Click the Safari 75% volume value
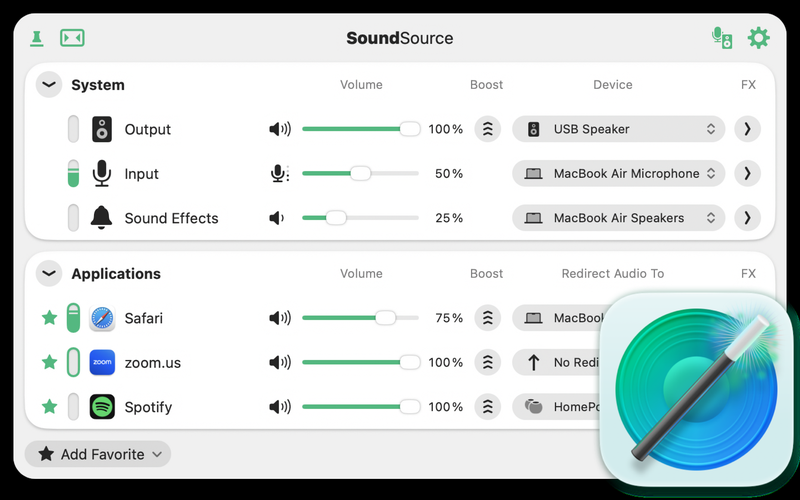The height and width of the screenshot is (500, 800). point(449,318)
